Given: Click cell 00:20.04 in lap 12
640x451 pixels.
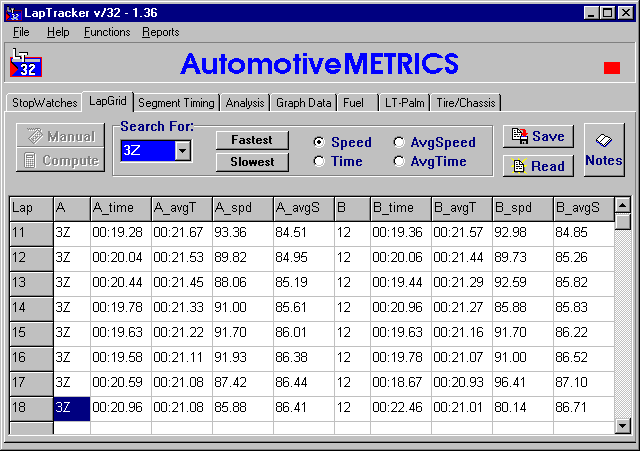Looking at the screenshot, I should pos(121,258).
